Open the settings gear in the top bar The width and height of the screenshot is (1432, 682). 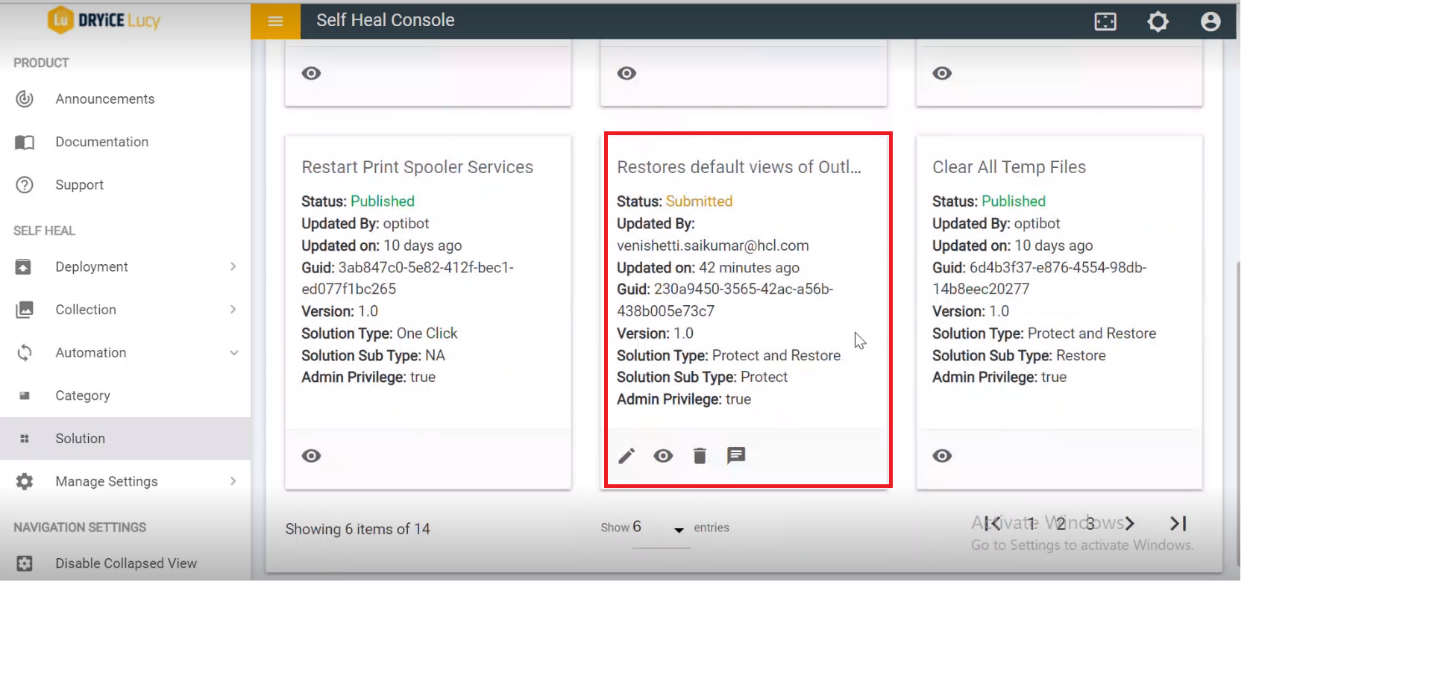[x=1157, y=20]
